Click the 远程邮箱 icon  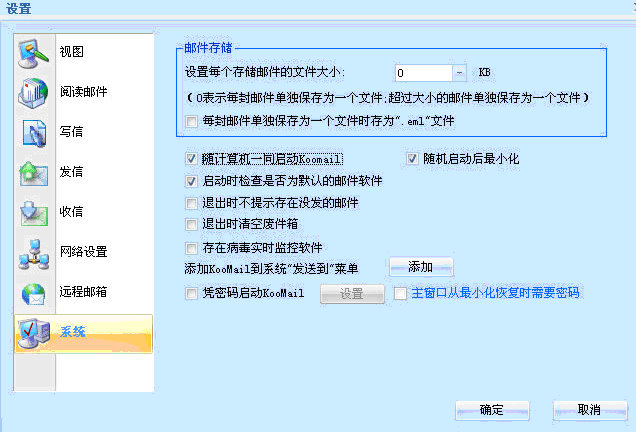click(33, 293)
